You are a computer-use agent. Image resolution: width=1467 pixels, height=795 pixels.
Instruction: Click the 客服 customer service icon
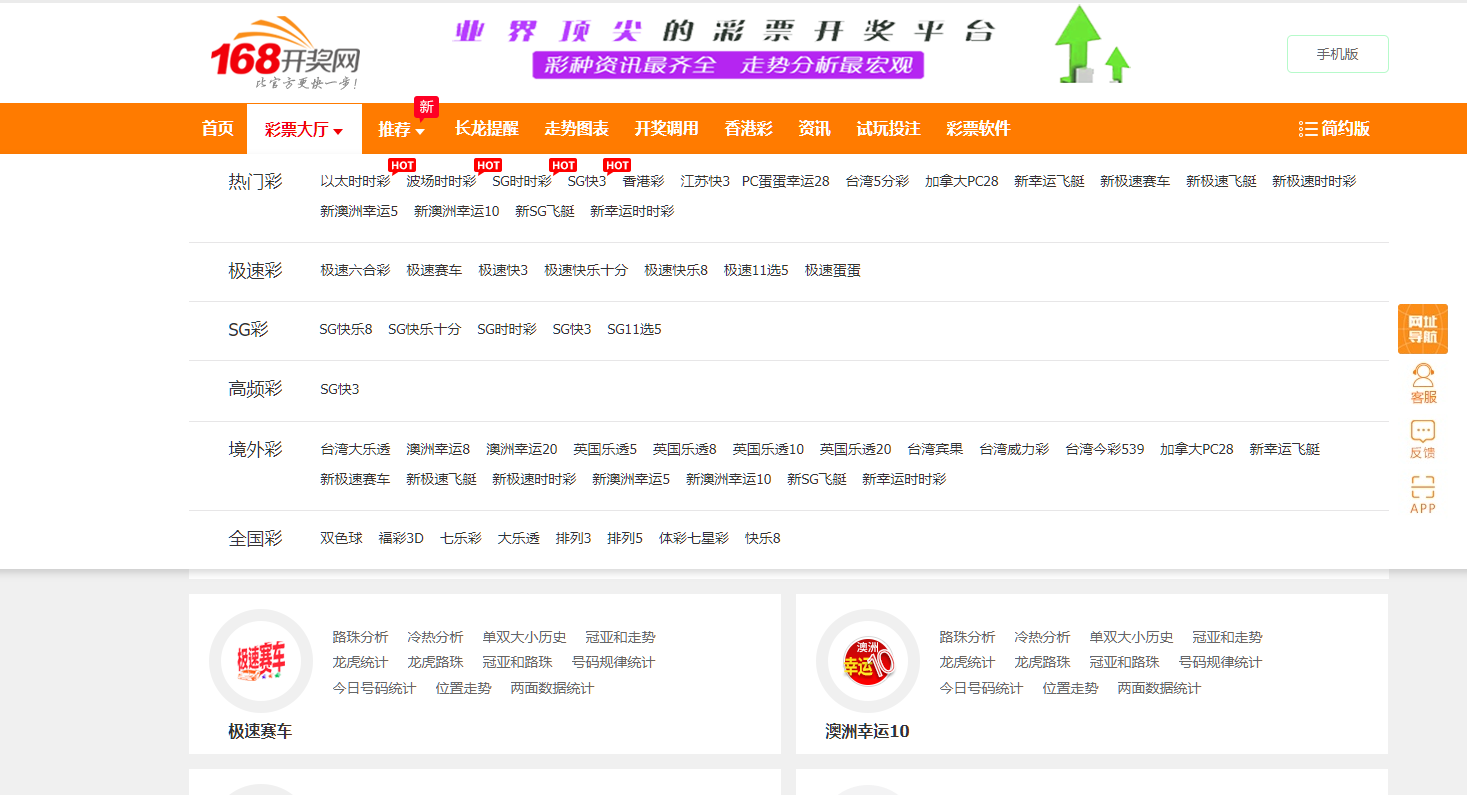point(1422,382)
